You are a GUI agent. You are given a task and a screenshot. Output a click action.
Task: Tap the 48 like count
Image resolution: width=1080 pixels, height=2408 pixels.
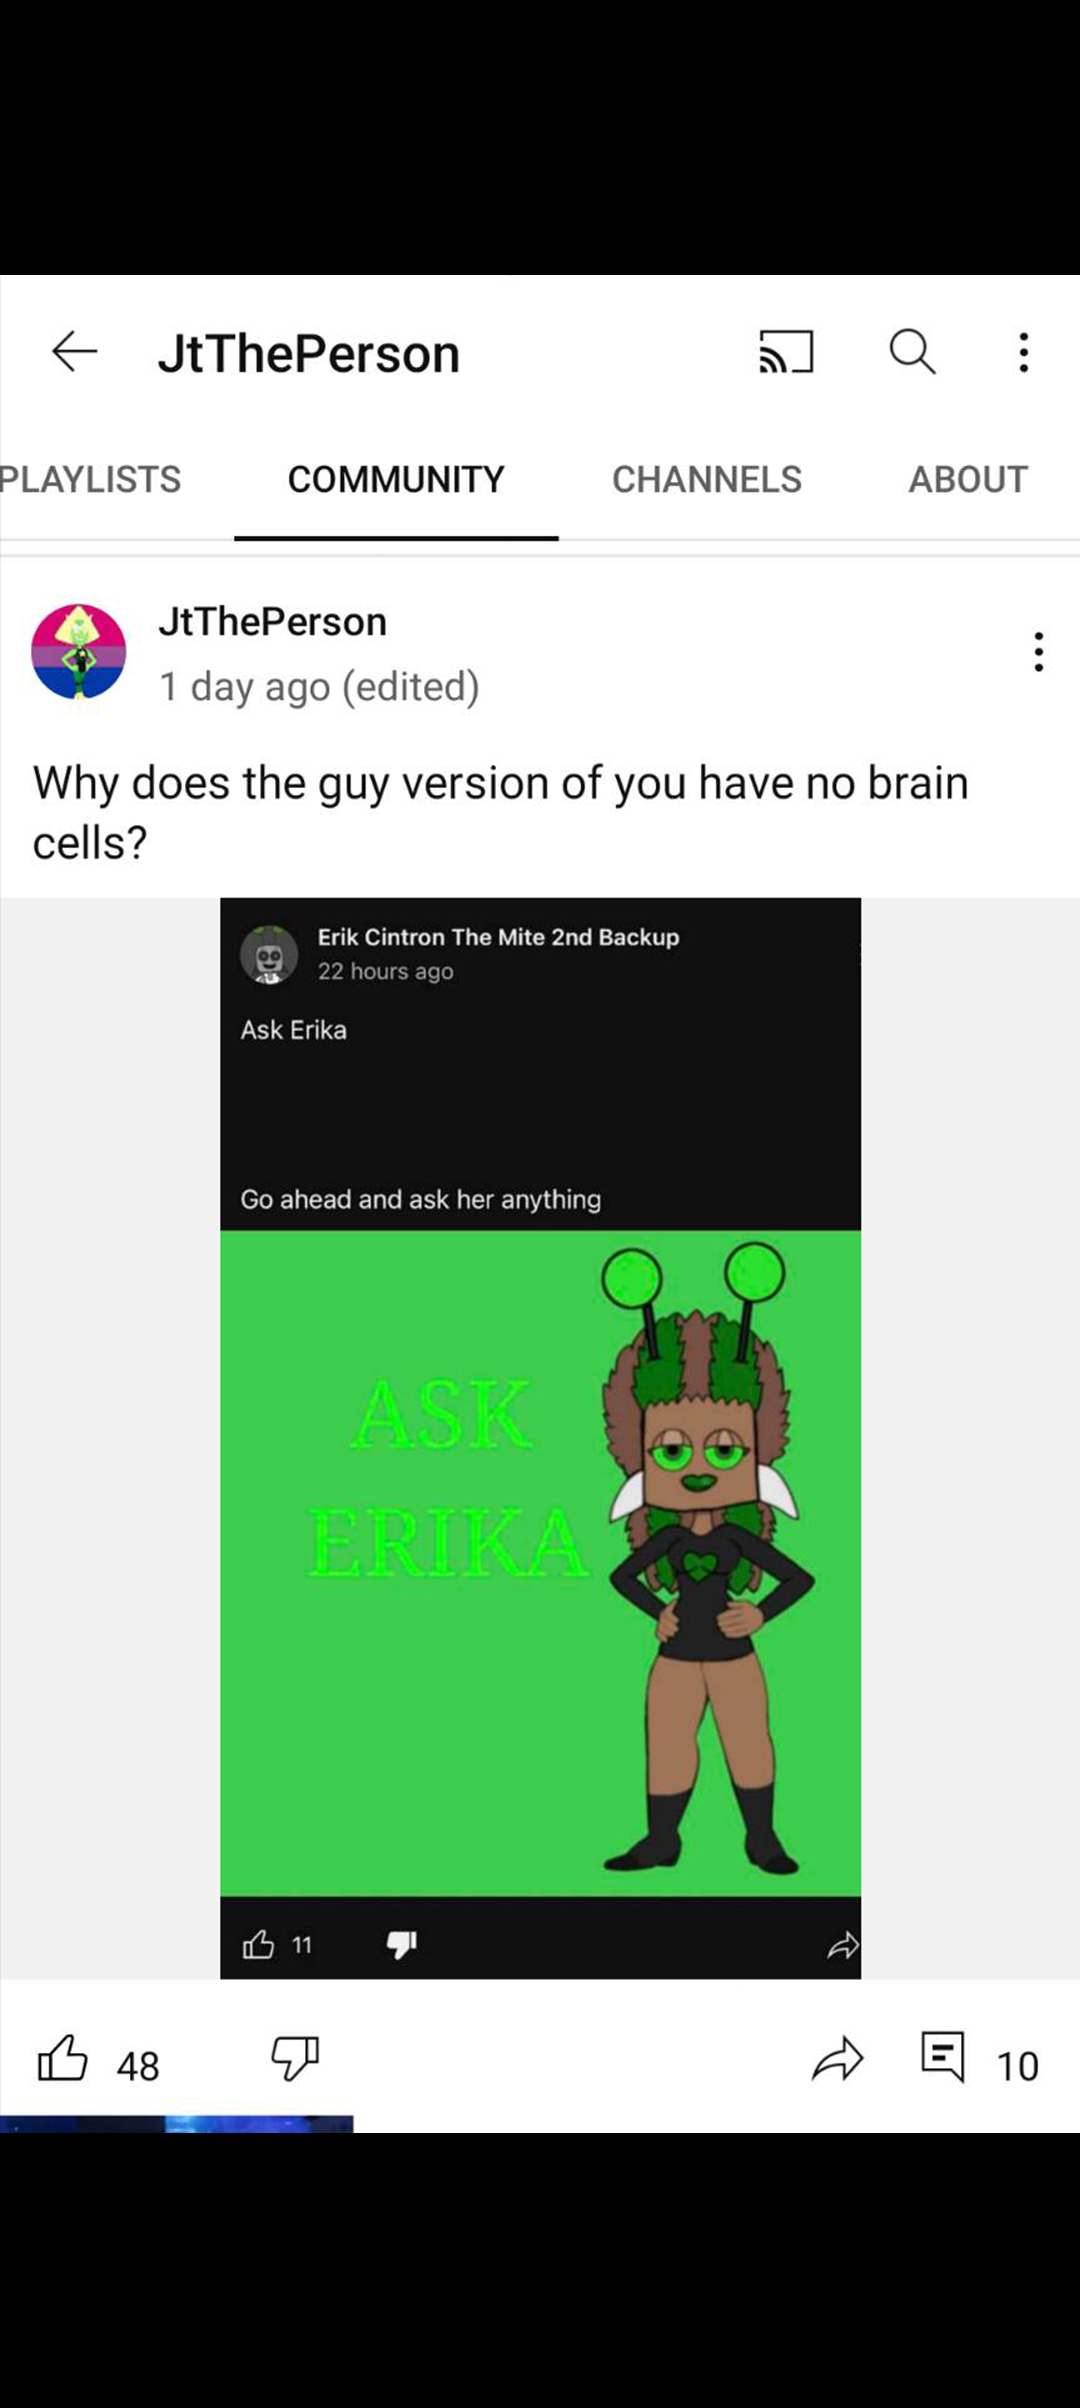138,2066
